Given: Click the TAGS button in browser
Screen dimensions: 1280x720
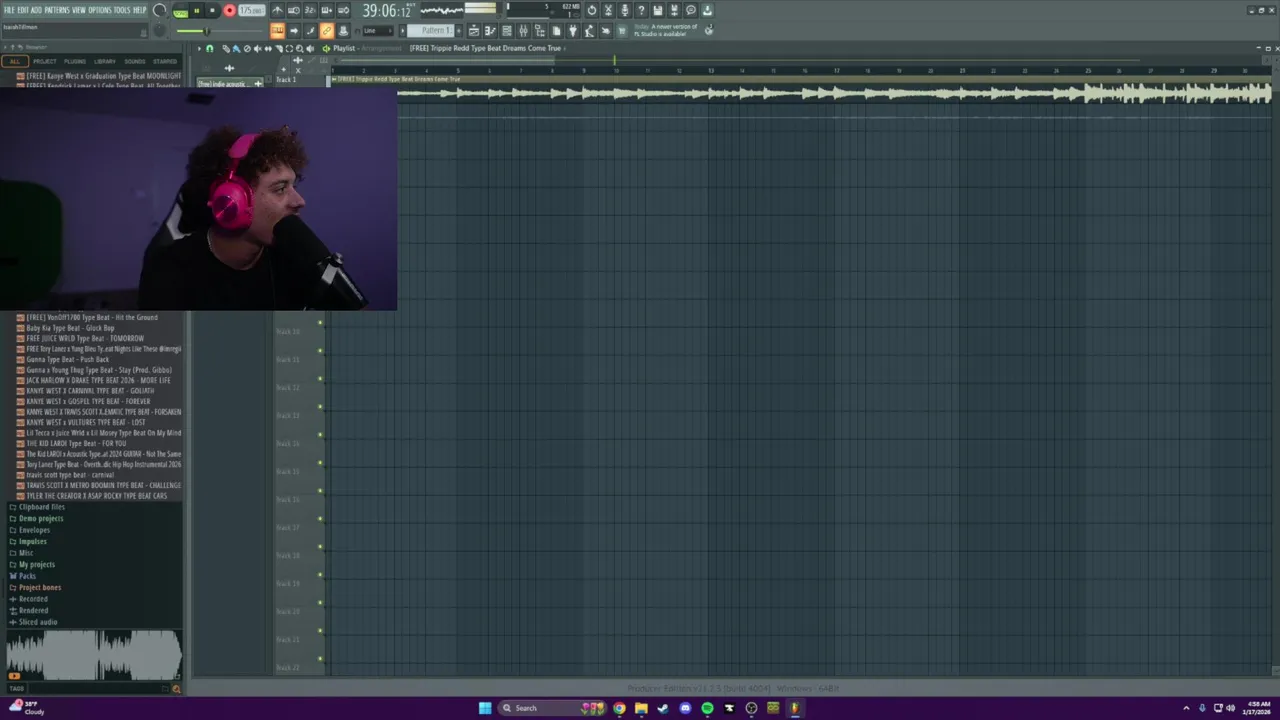Looking at the screenshot, I should click(16, 688).
